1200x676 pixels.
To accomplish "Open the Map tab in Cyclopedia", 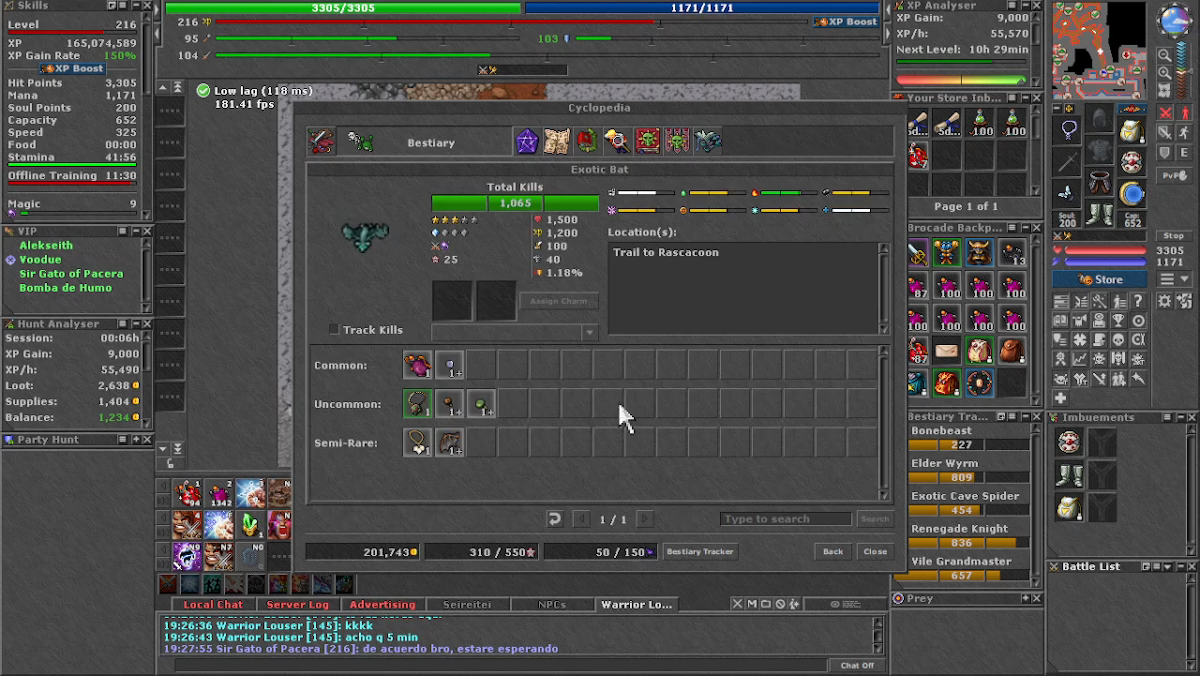I will click(557, 142).
